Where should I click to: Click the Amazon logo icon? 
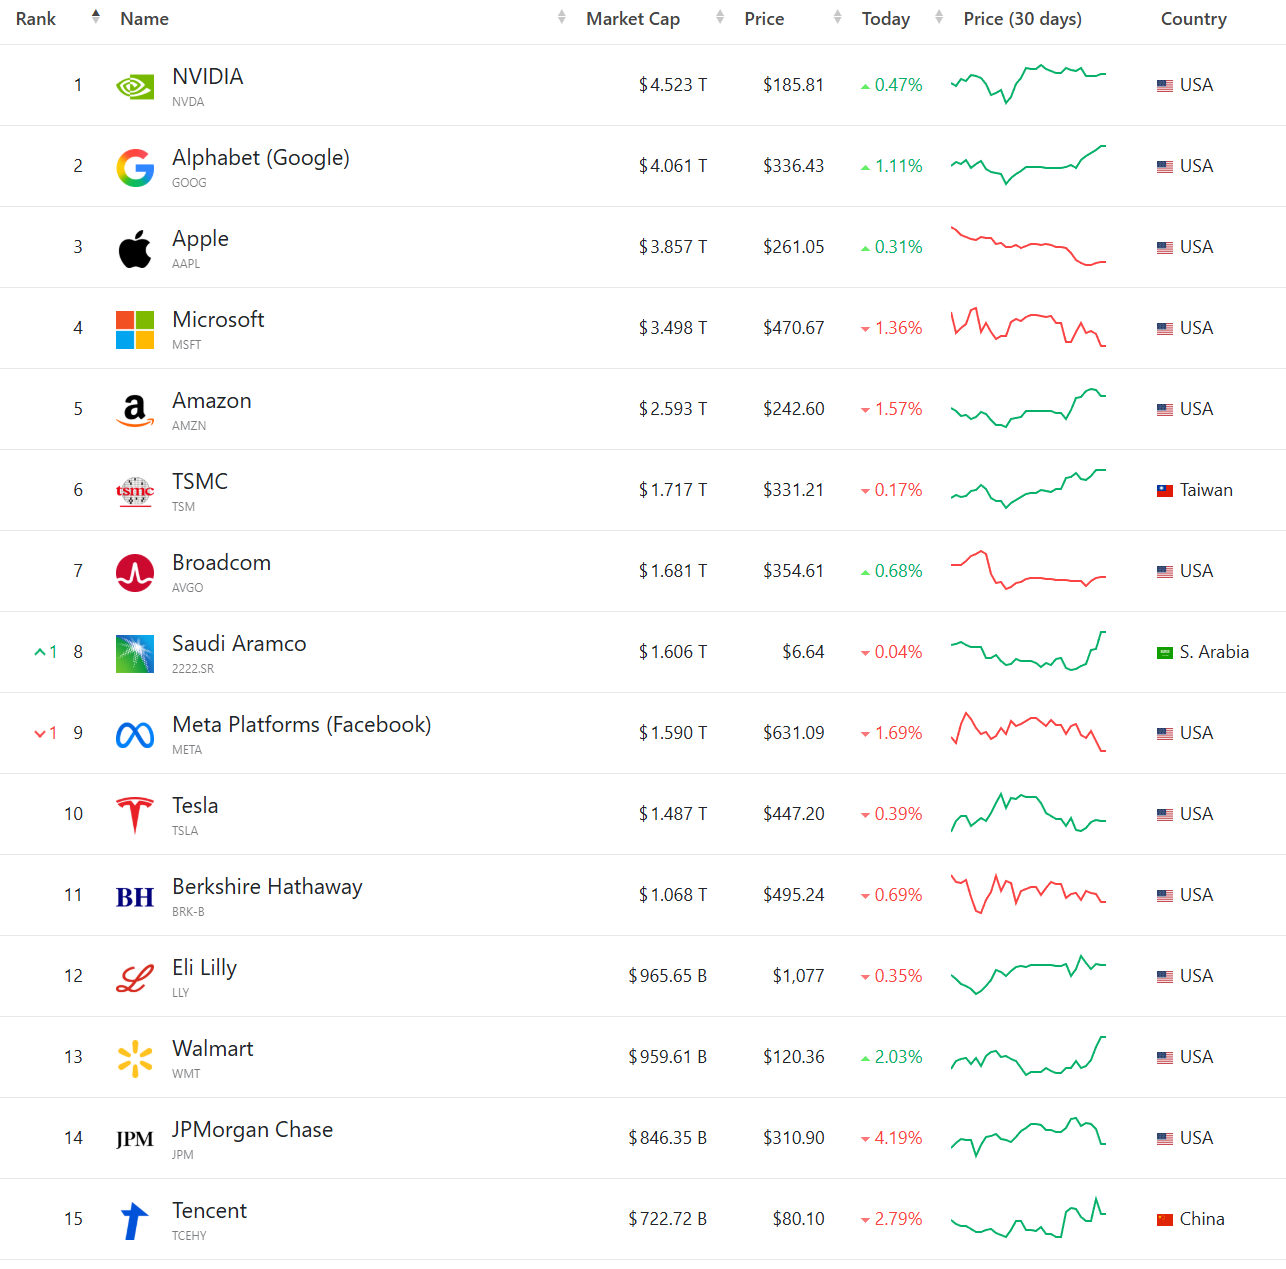(x=135, y=411)
